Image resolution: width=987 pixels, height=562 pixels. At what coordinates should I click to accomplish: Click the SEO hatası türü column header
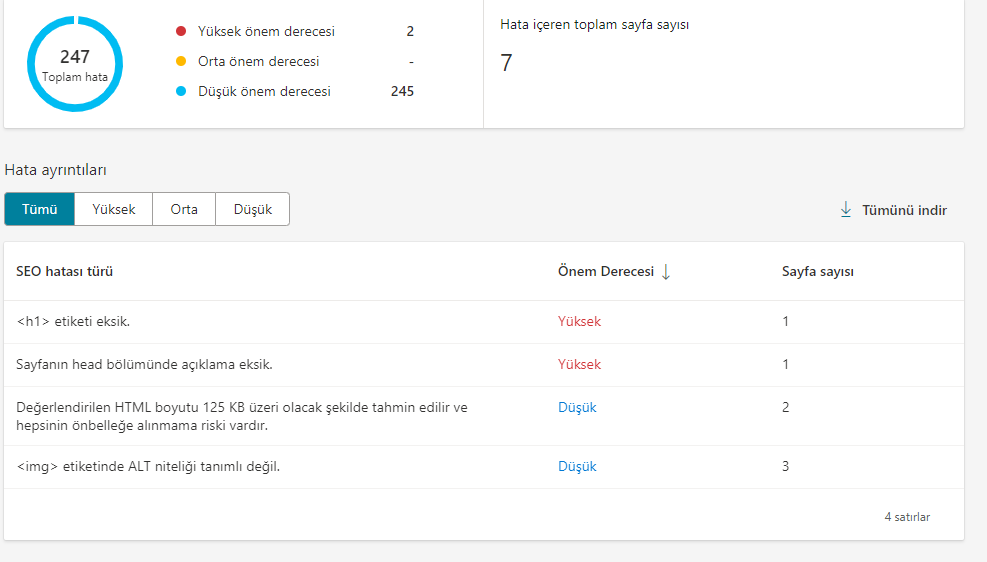point(64,271)
